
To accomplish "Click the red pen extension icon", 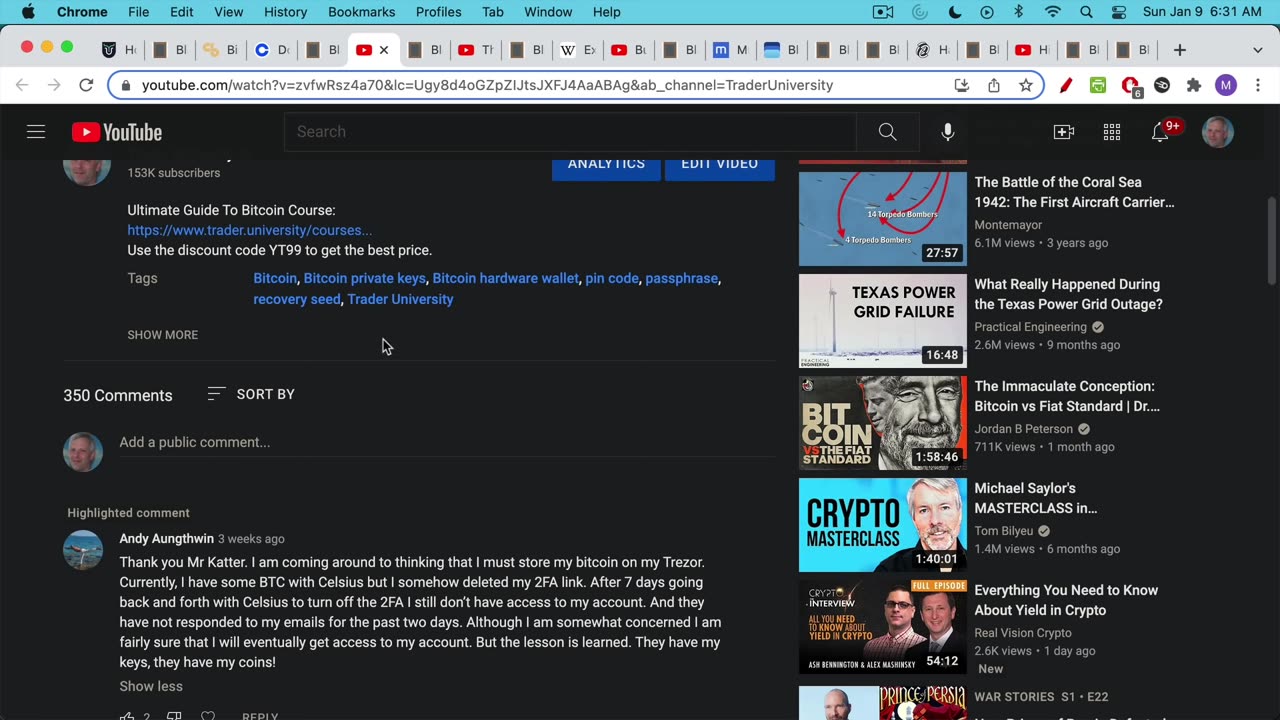I will [1066, 85].
